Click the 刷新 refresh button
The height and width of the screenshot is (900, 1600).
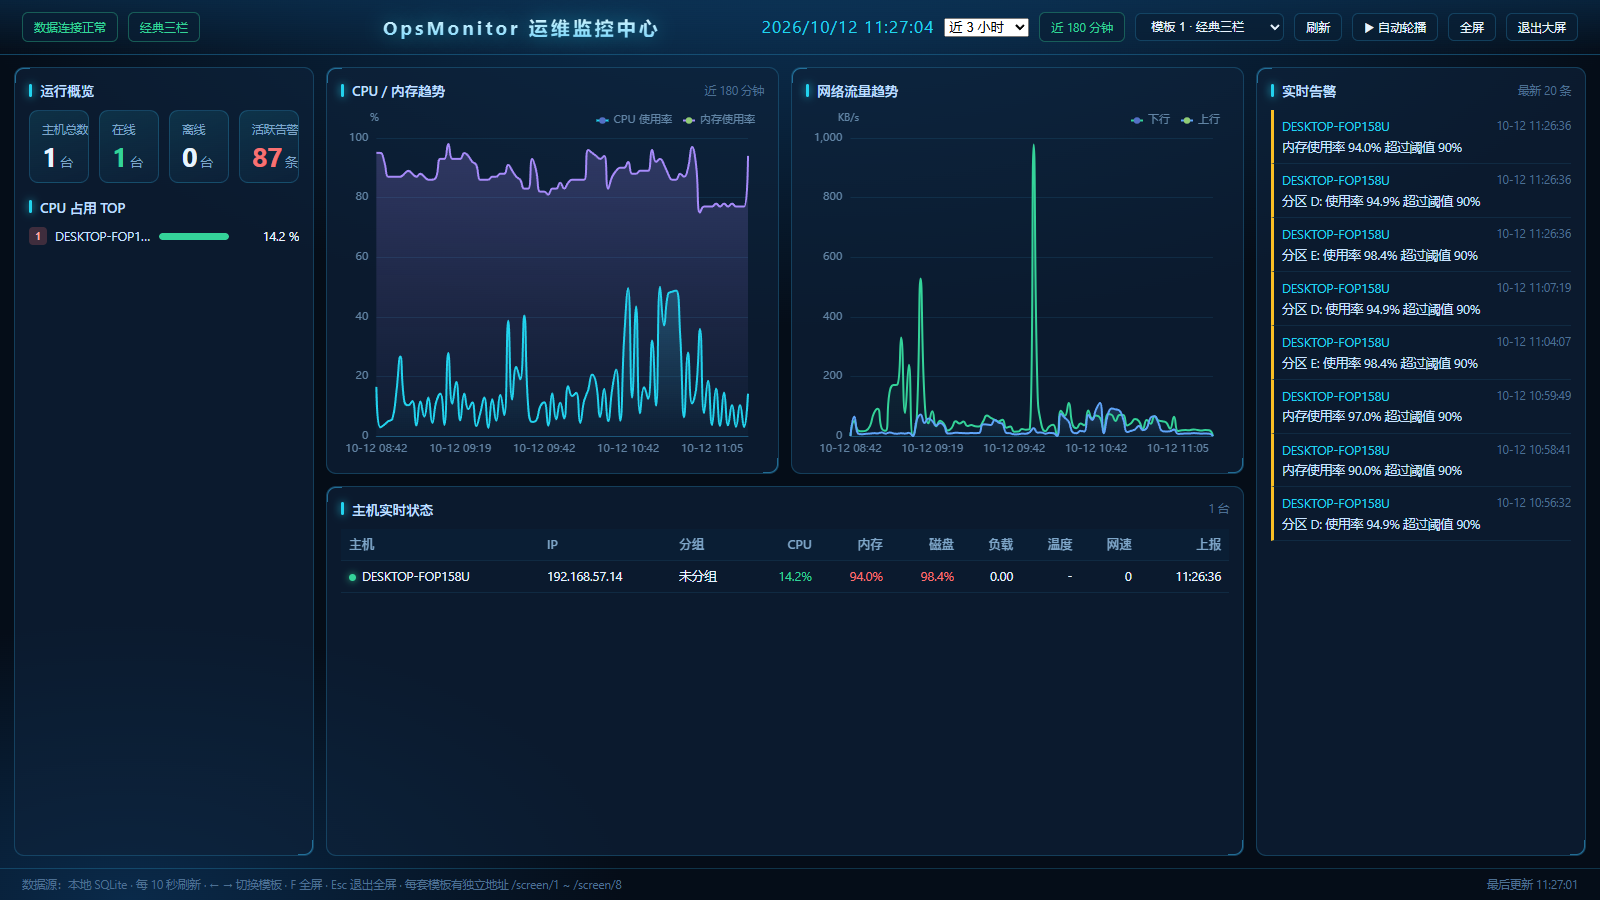tap(1318, 28)
